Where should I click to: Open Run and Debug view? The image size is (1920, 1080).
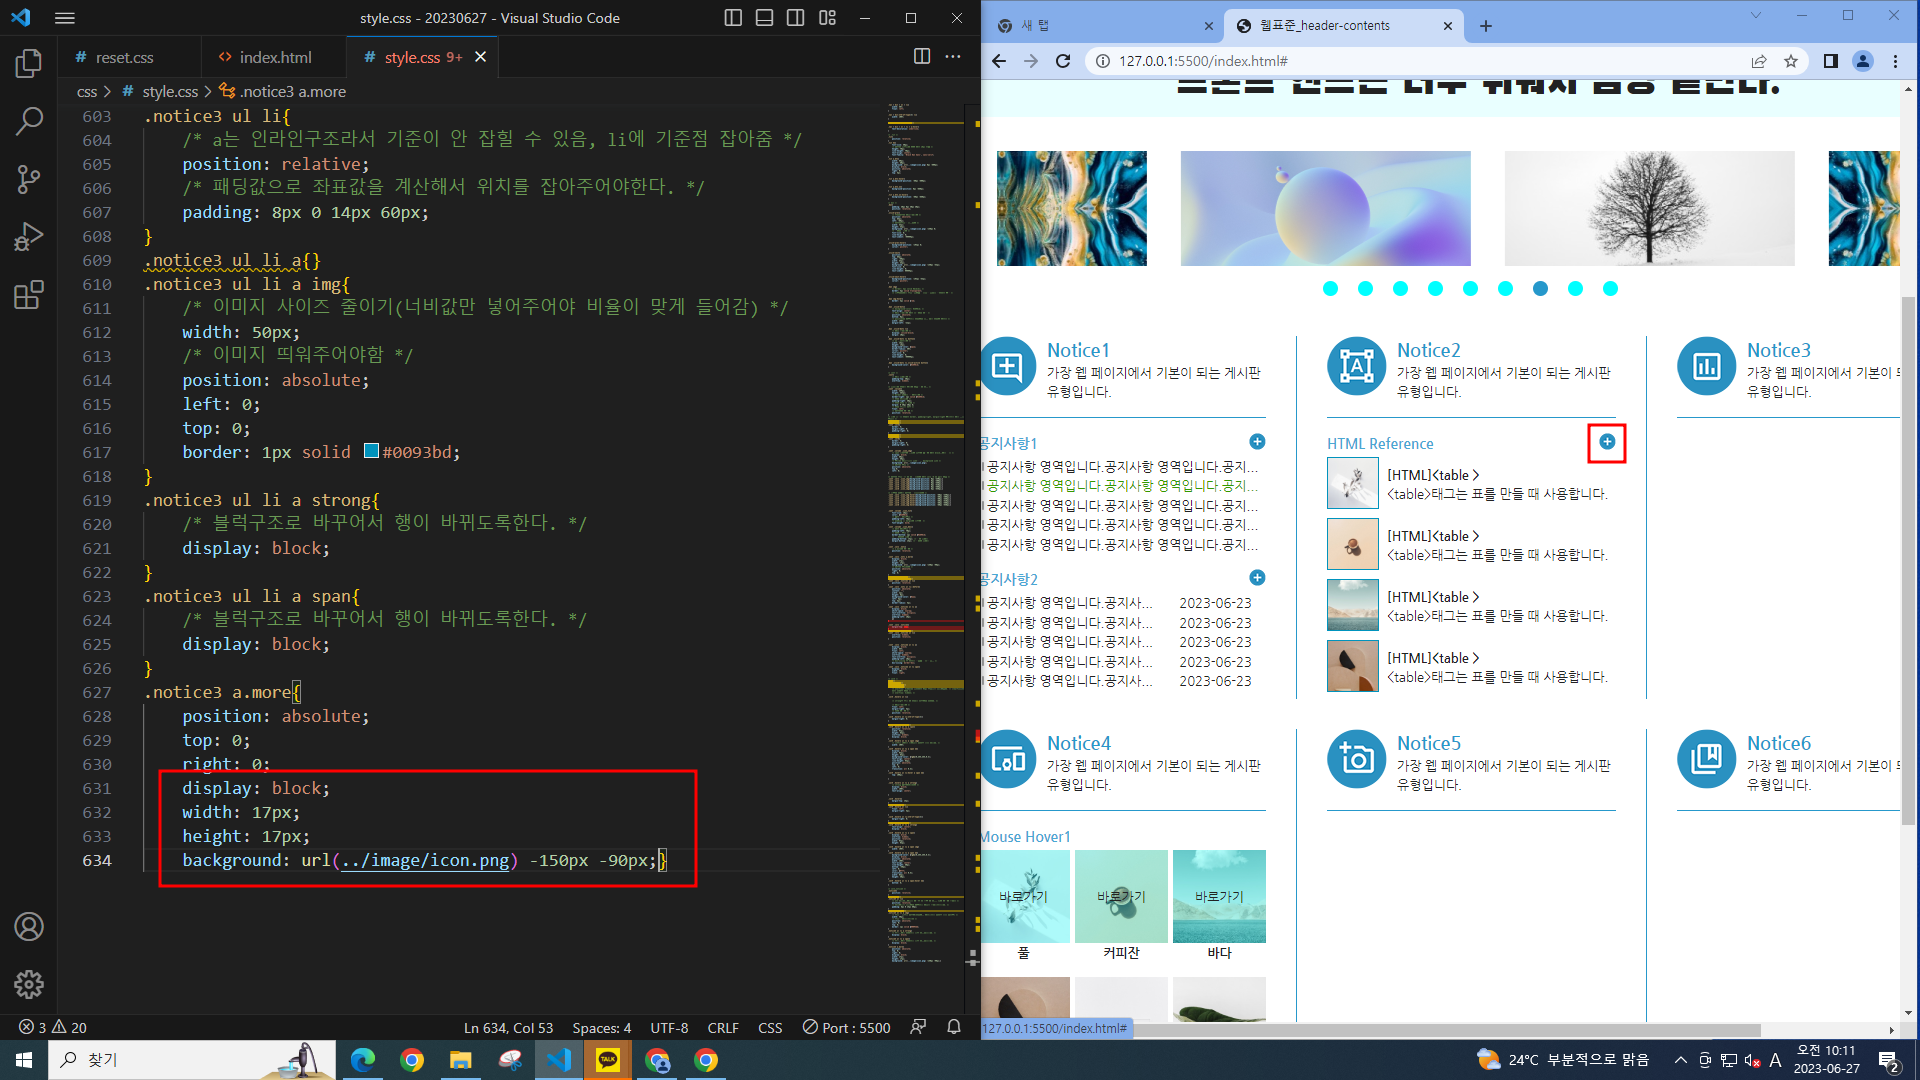point(29,237)
